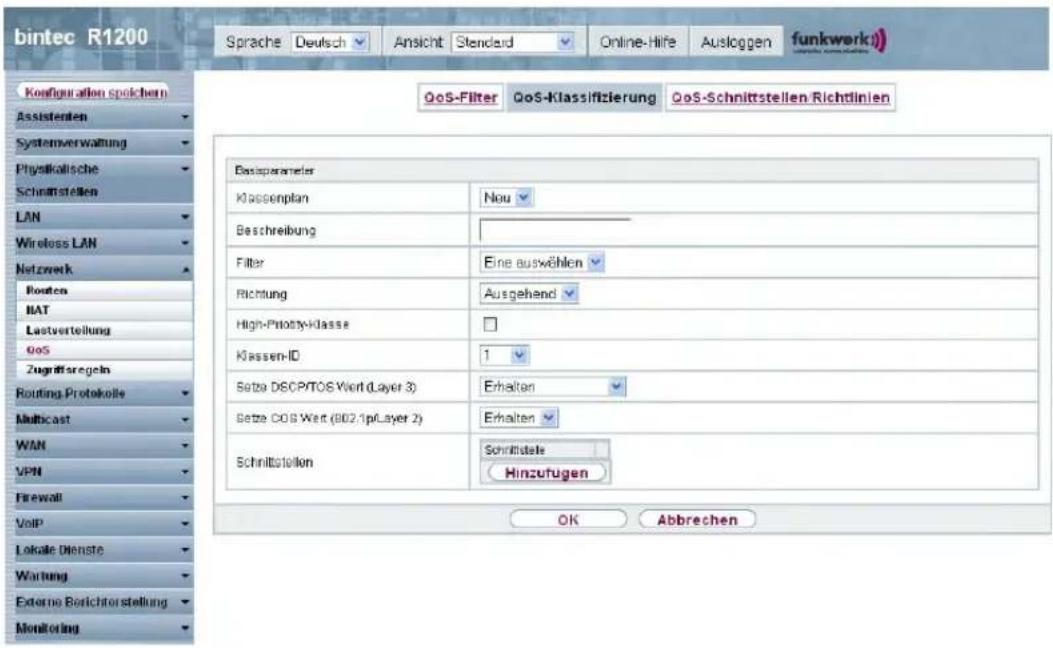Switch to QoS-Schnittstellen/Richtlinien tab
Image resolution: width=1053 pixels, height=648 pixels.
[780, 97]
